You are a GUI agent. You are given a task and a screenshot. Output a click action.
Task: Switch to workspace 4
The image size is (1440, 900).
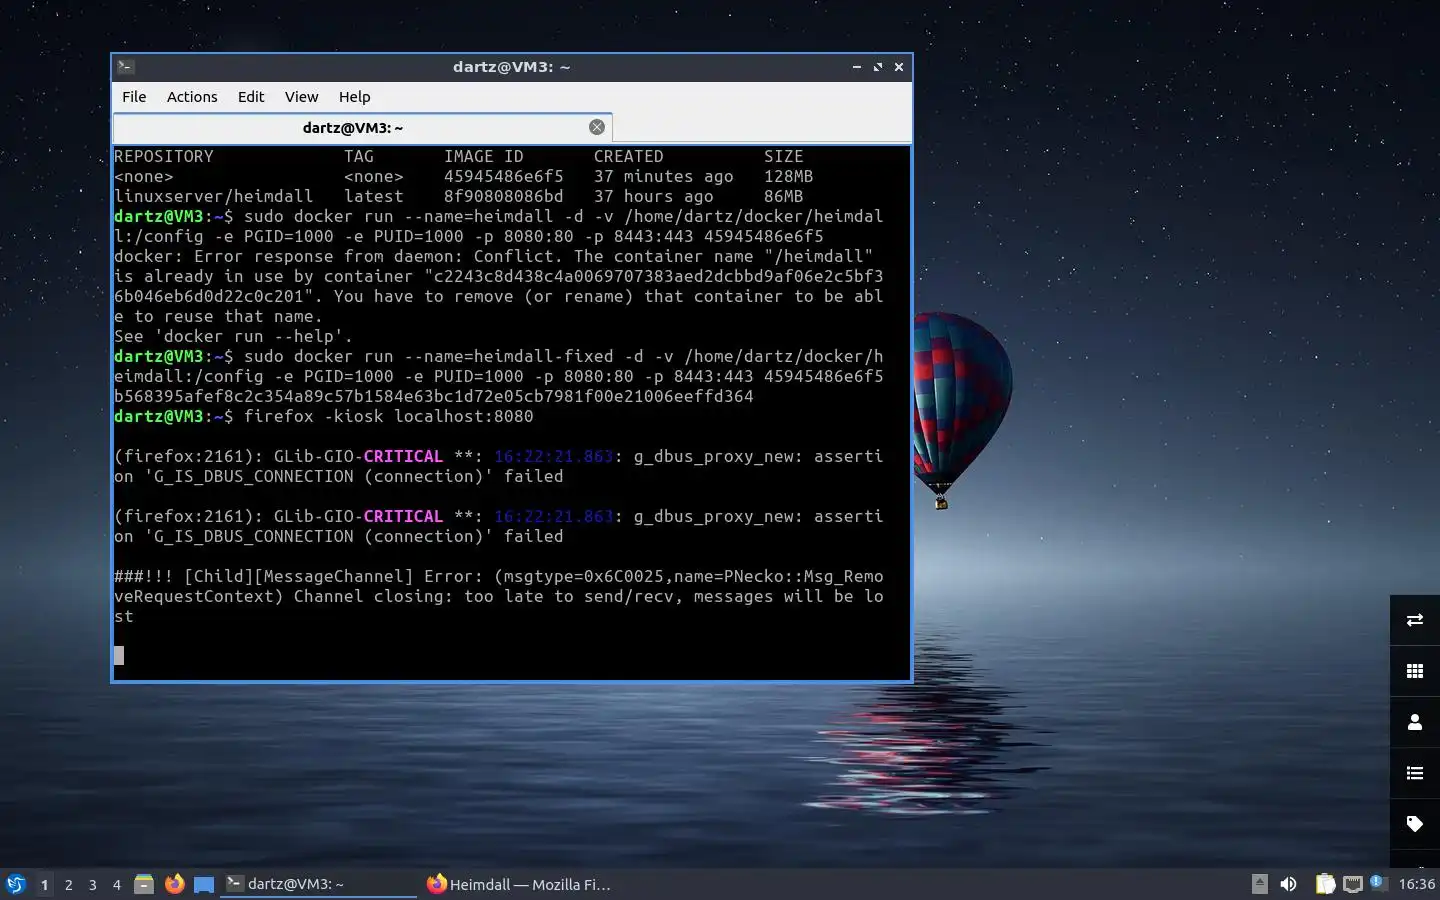(x=116, y=885)
